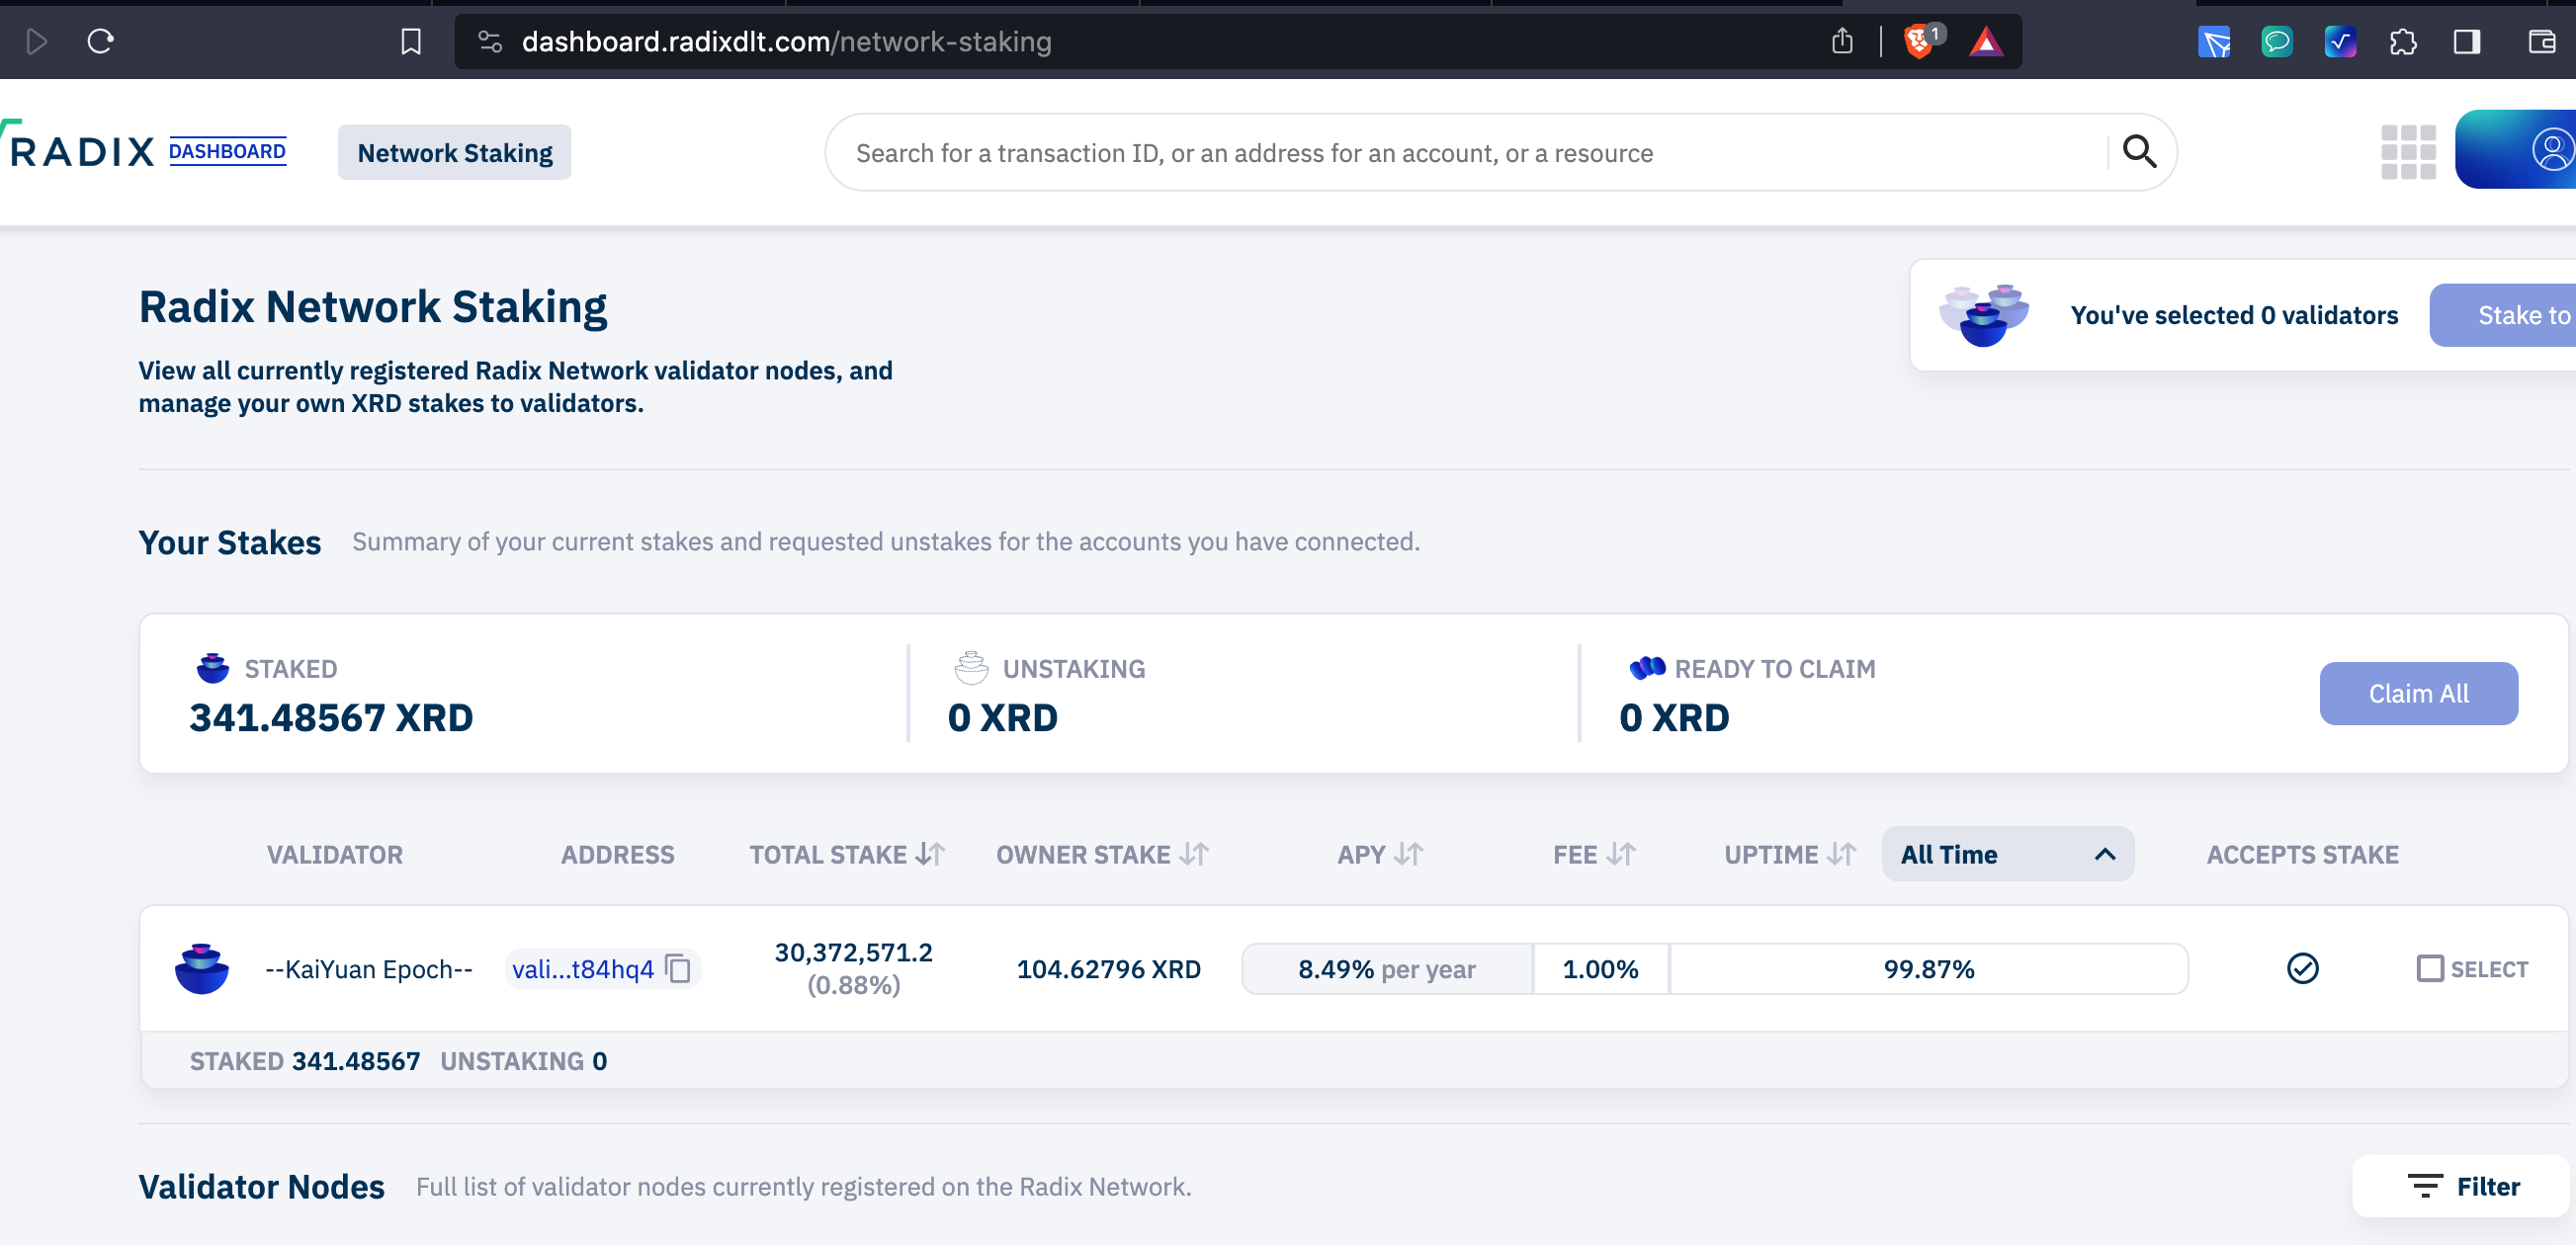Copy the vali...t84hq4 validator address
The height and width of the screenshot is (1245, 2576).
[x=678, y=968]
